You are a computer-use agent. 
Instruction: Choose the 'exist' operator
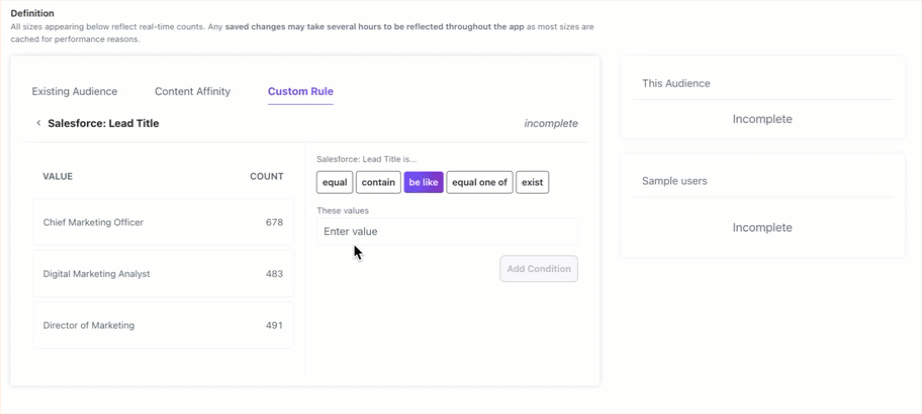click(x=532, y=182)
